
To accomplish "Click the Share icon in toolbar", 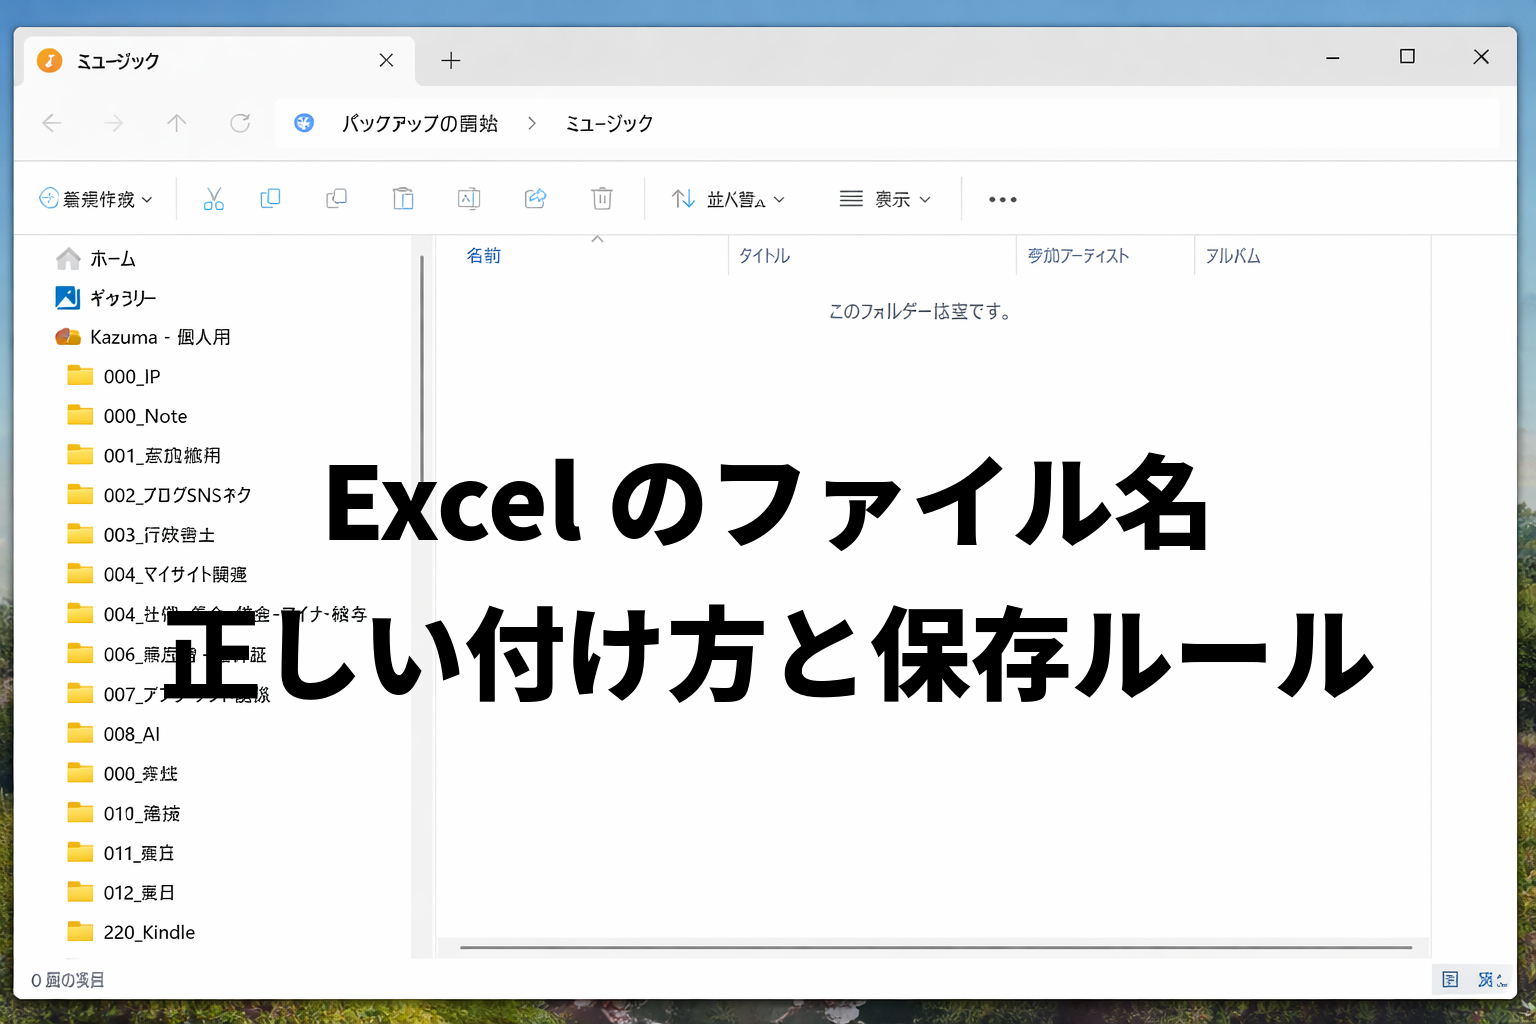I will pos(536,199).
